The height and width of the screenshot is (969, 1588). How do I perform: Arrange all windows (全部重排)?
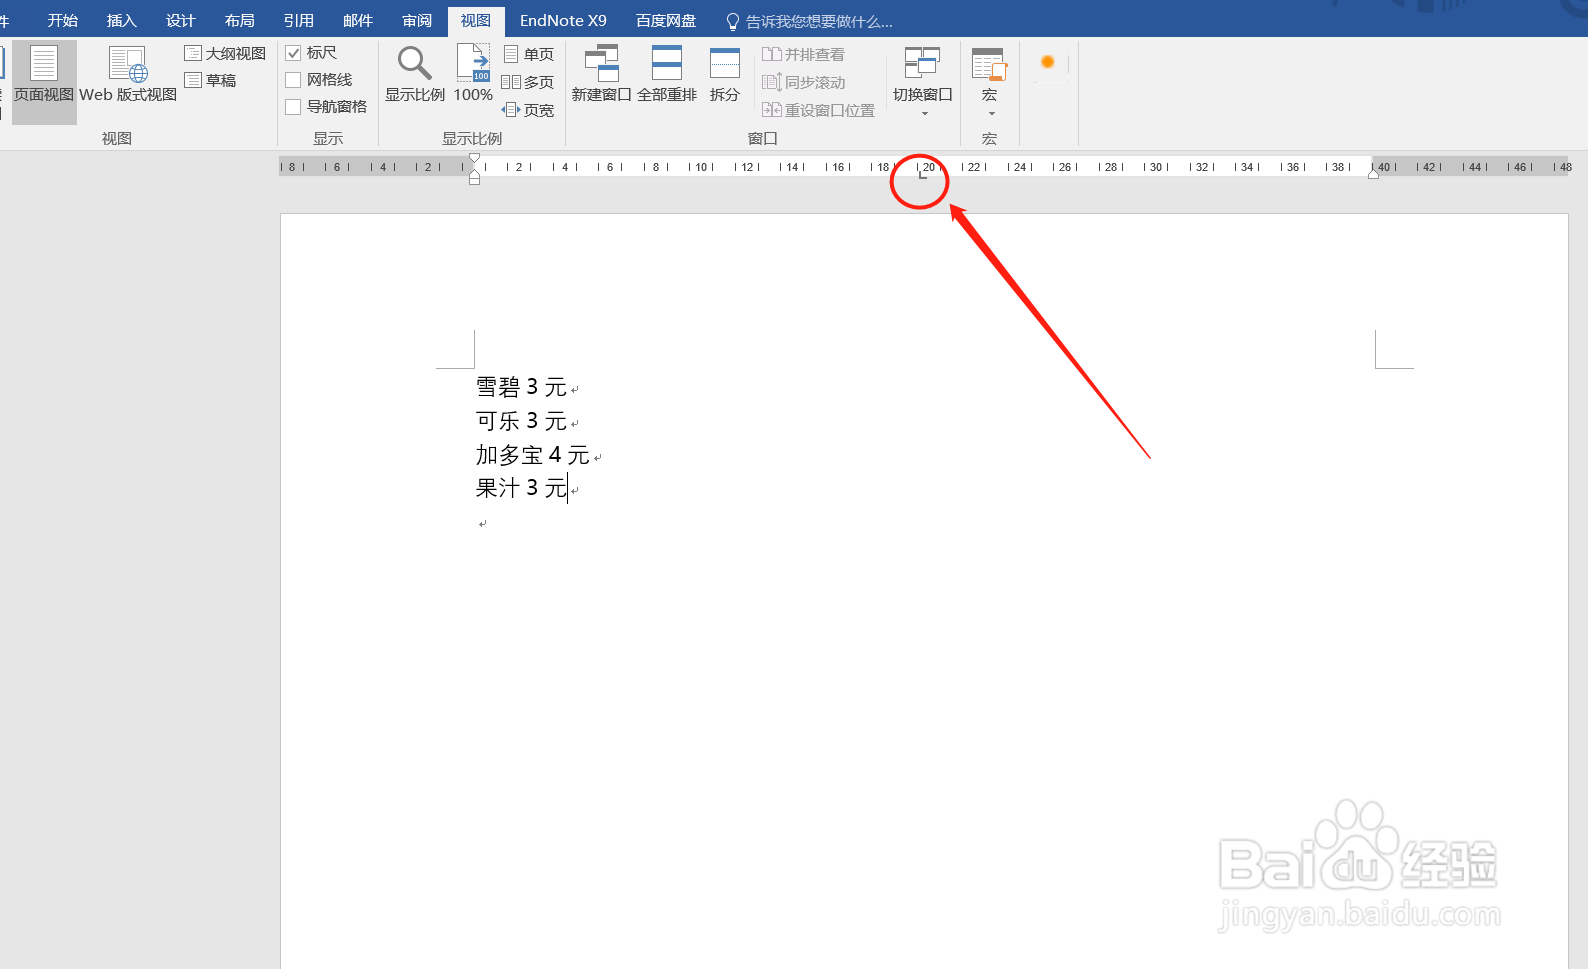coord(667,75)
